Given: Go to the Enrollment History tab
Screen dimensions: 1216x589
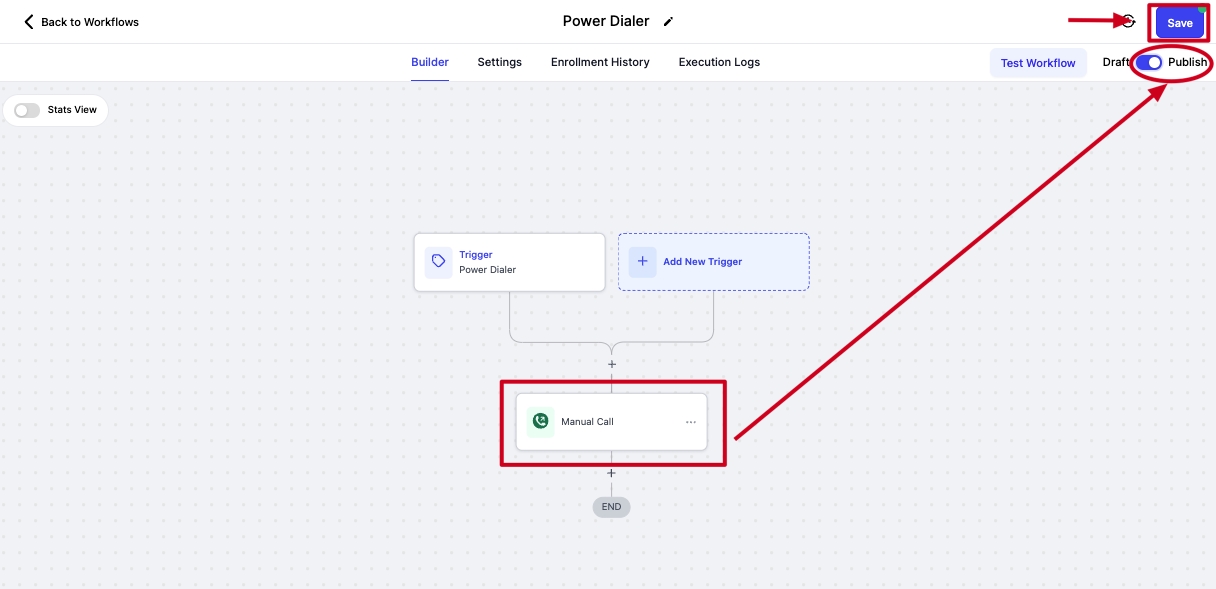Looking at the screenshot, I should pos(600,62).
